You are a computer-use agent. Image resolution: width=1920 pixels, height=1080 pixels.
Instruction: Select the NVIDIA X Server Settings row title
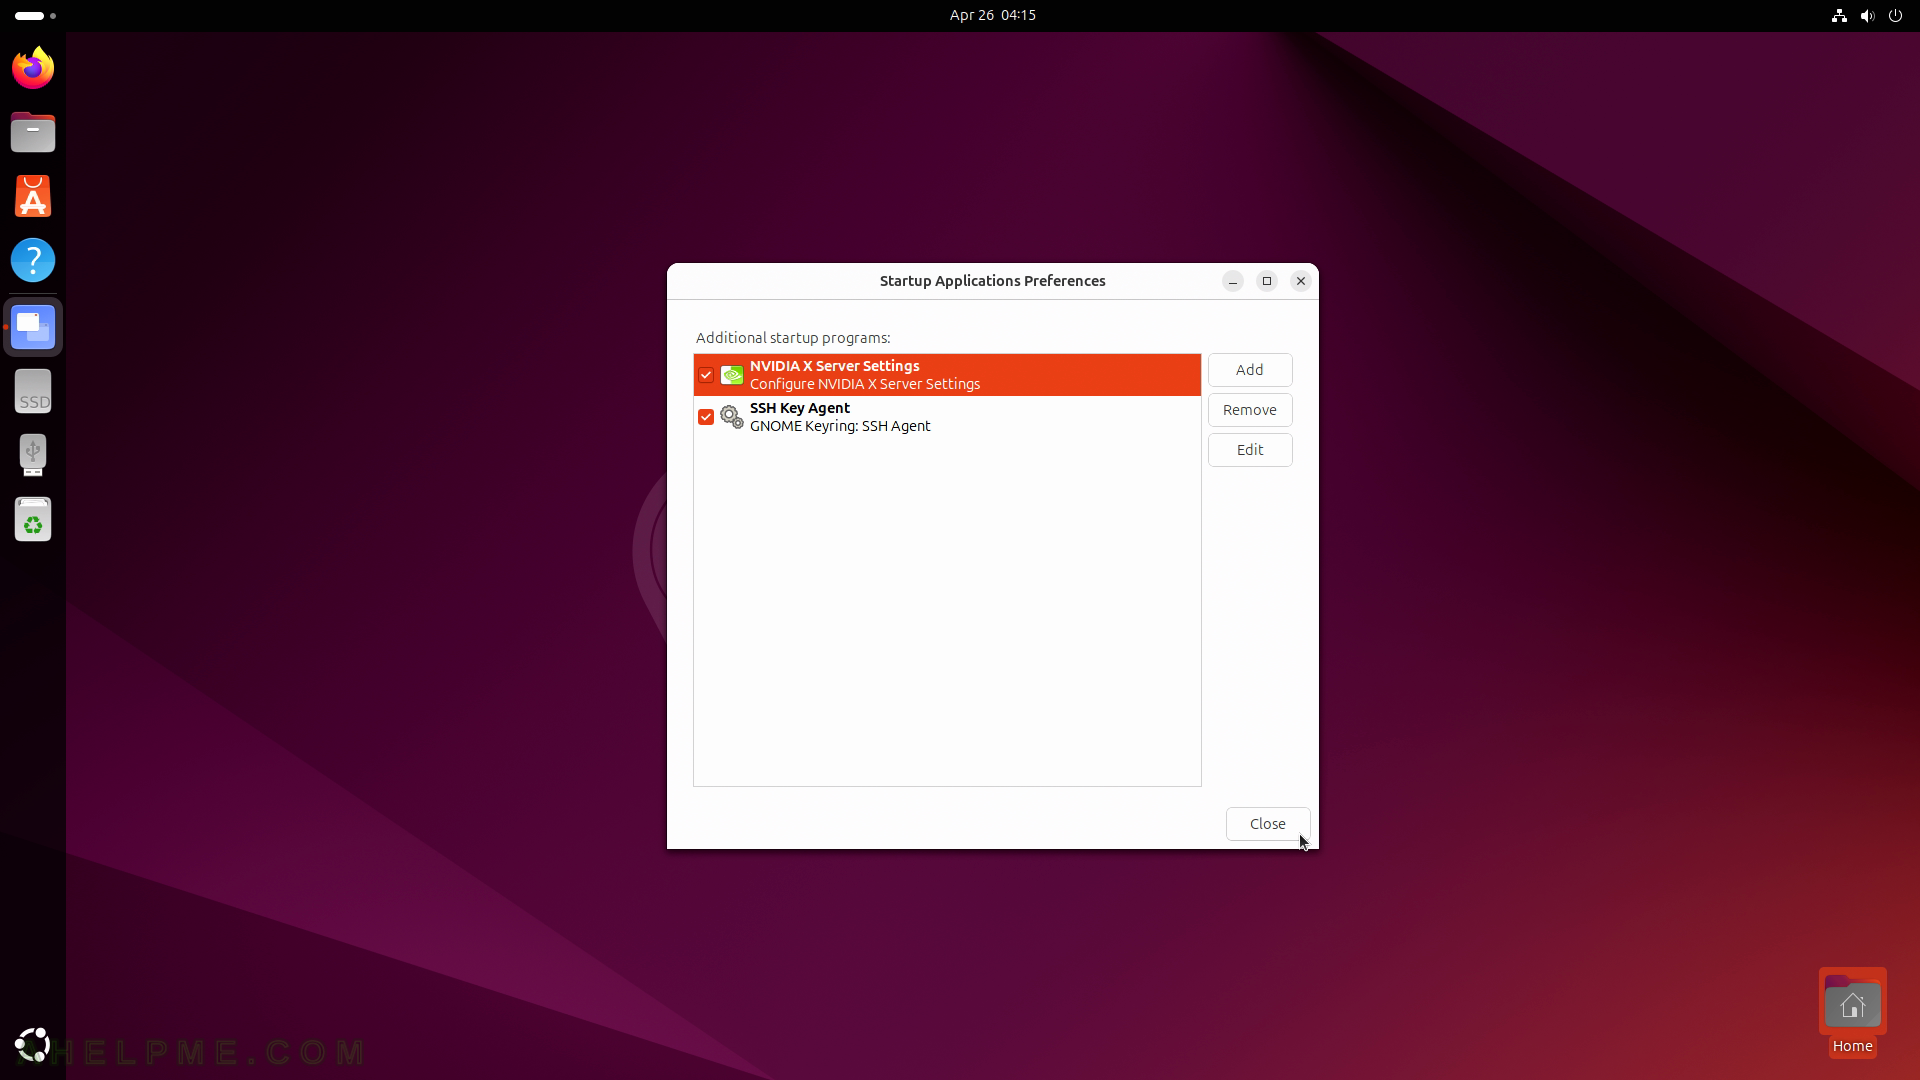[835, 366]
